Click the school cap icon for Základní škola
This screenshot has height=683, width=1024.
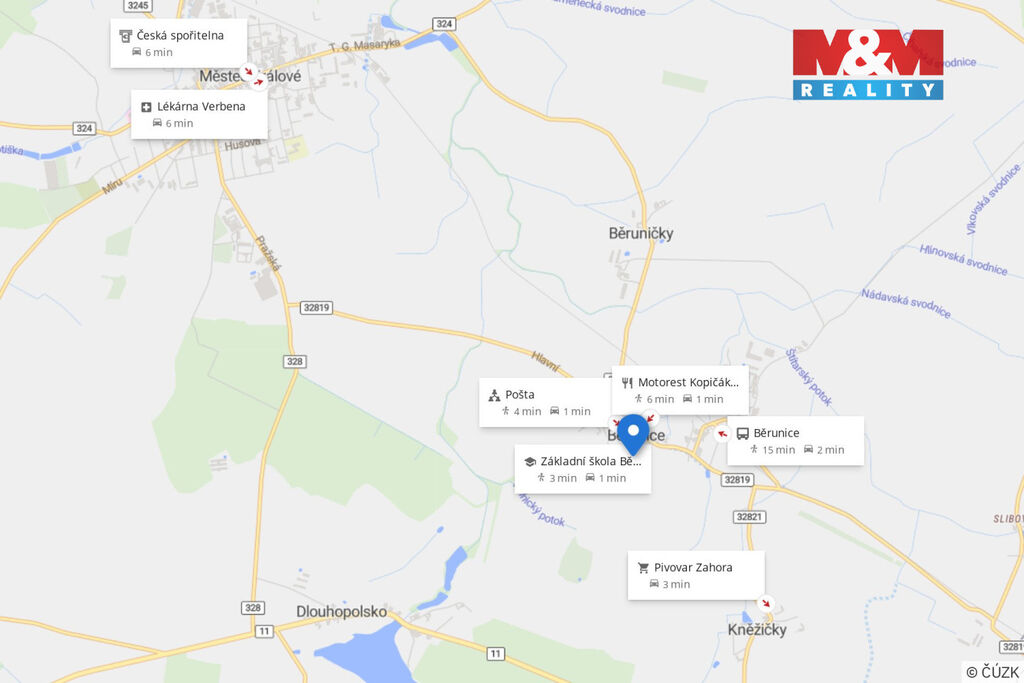coord(530,462)
